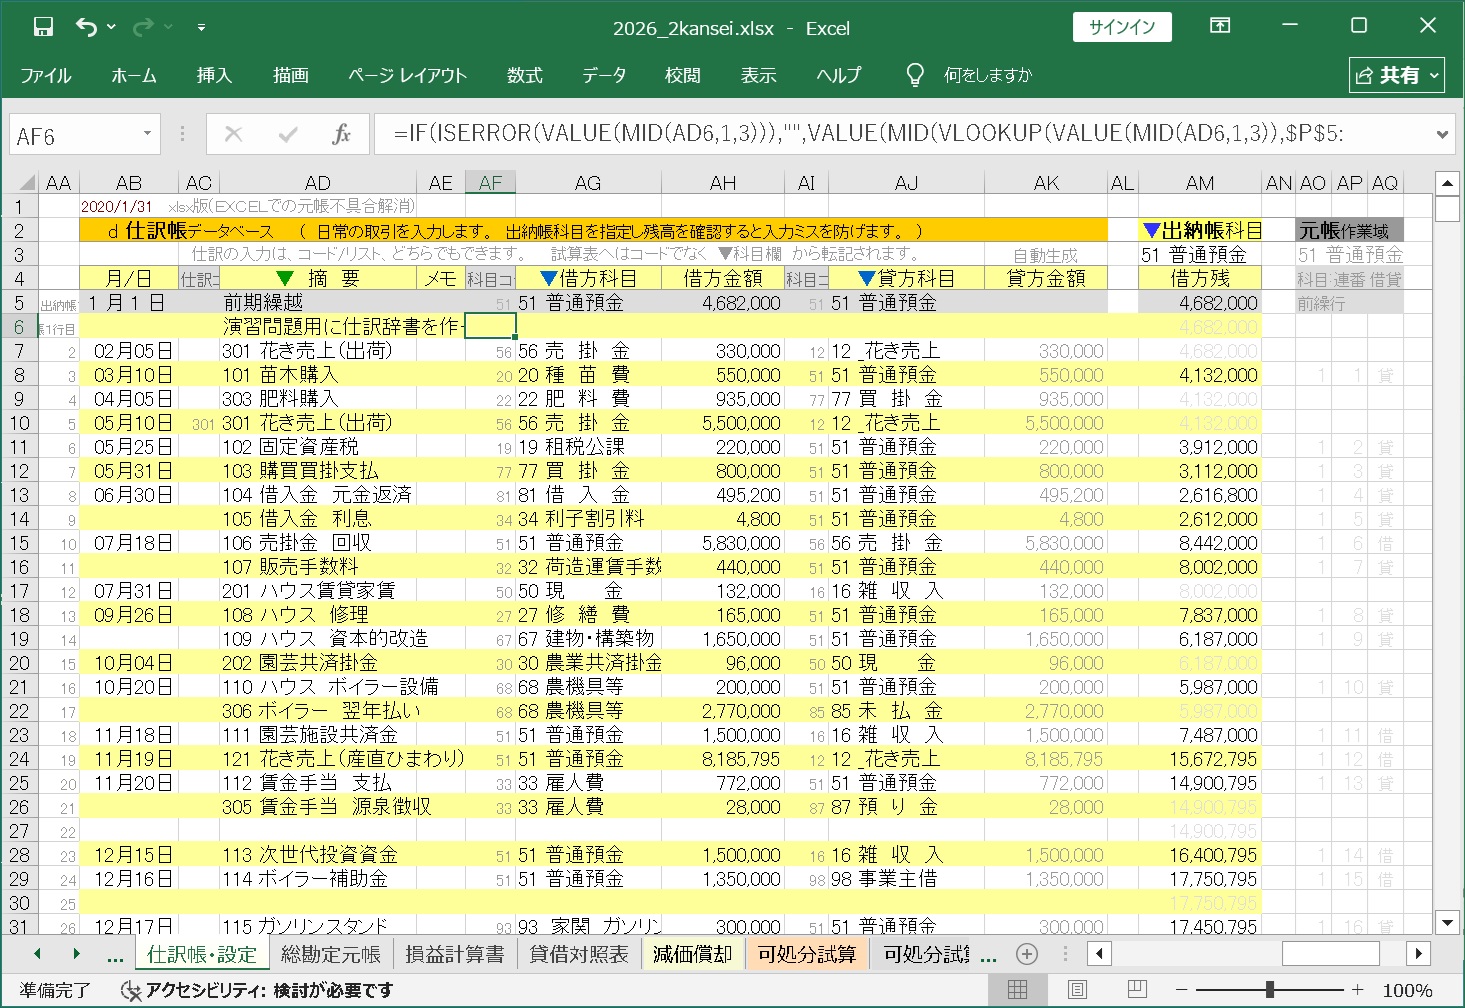
Task: Click the Insert Function fx icon
Action: [341, 135]
